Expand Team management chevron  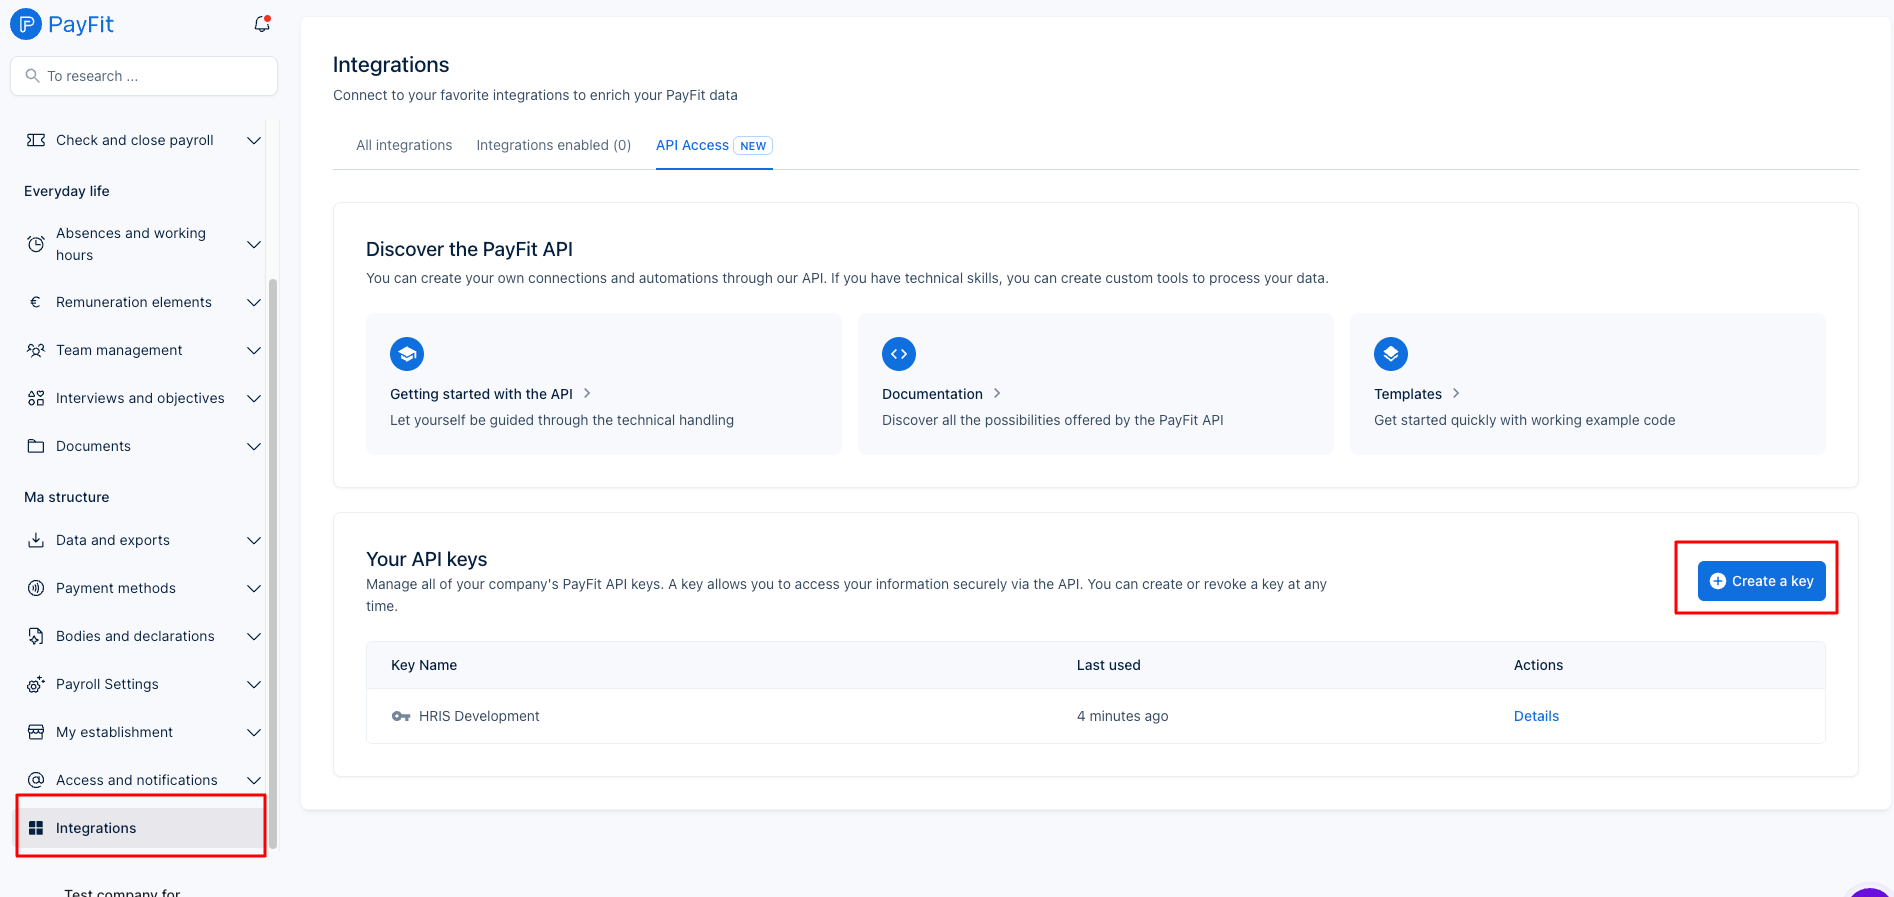click(x=254, y=350)
